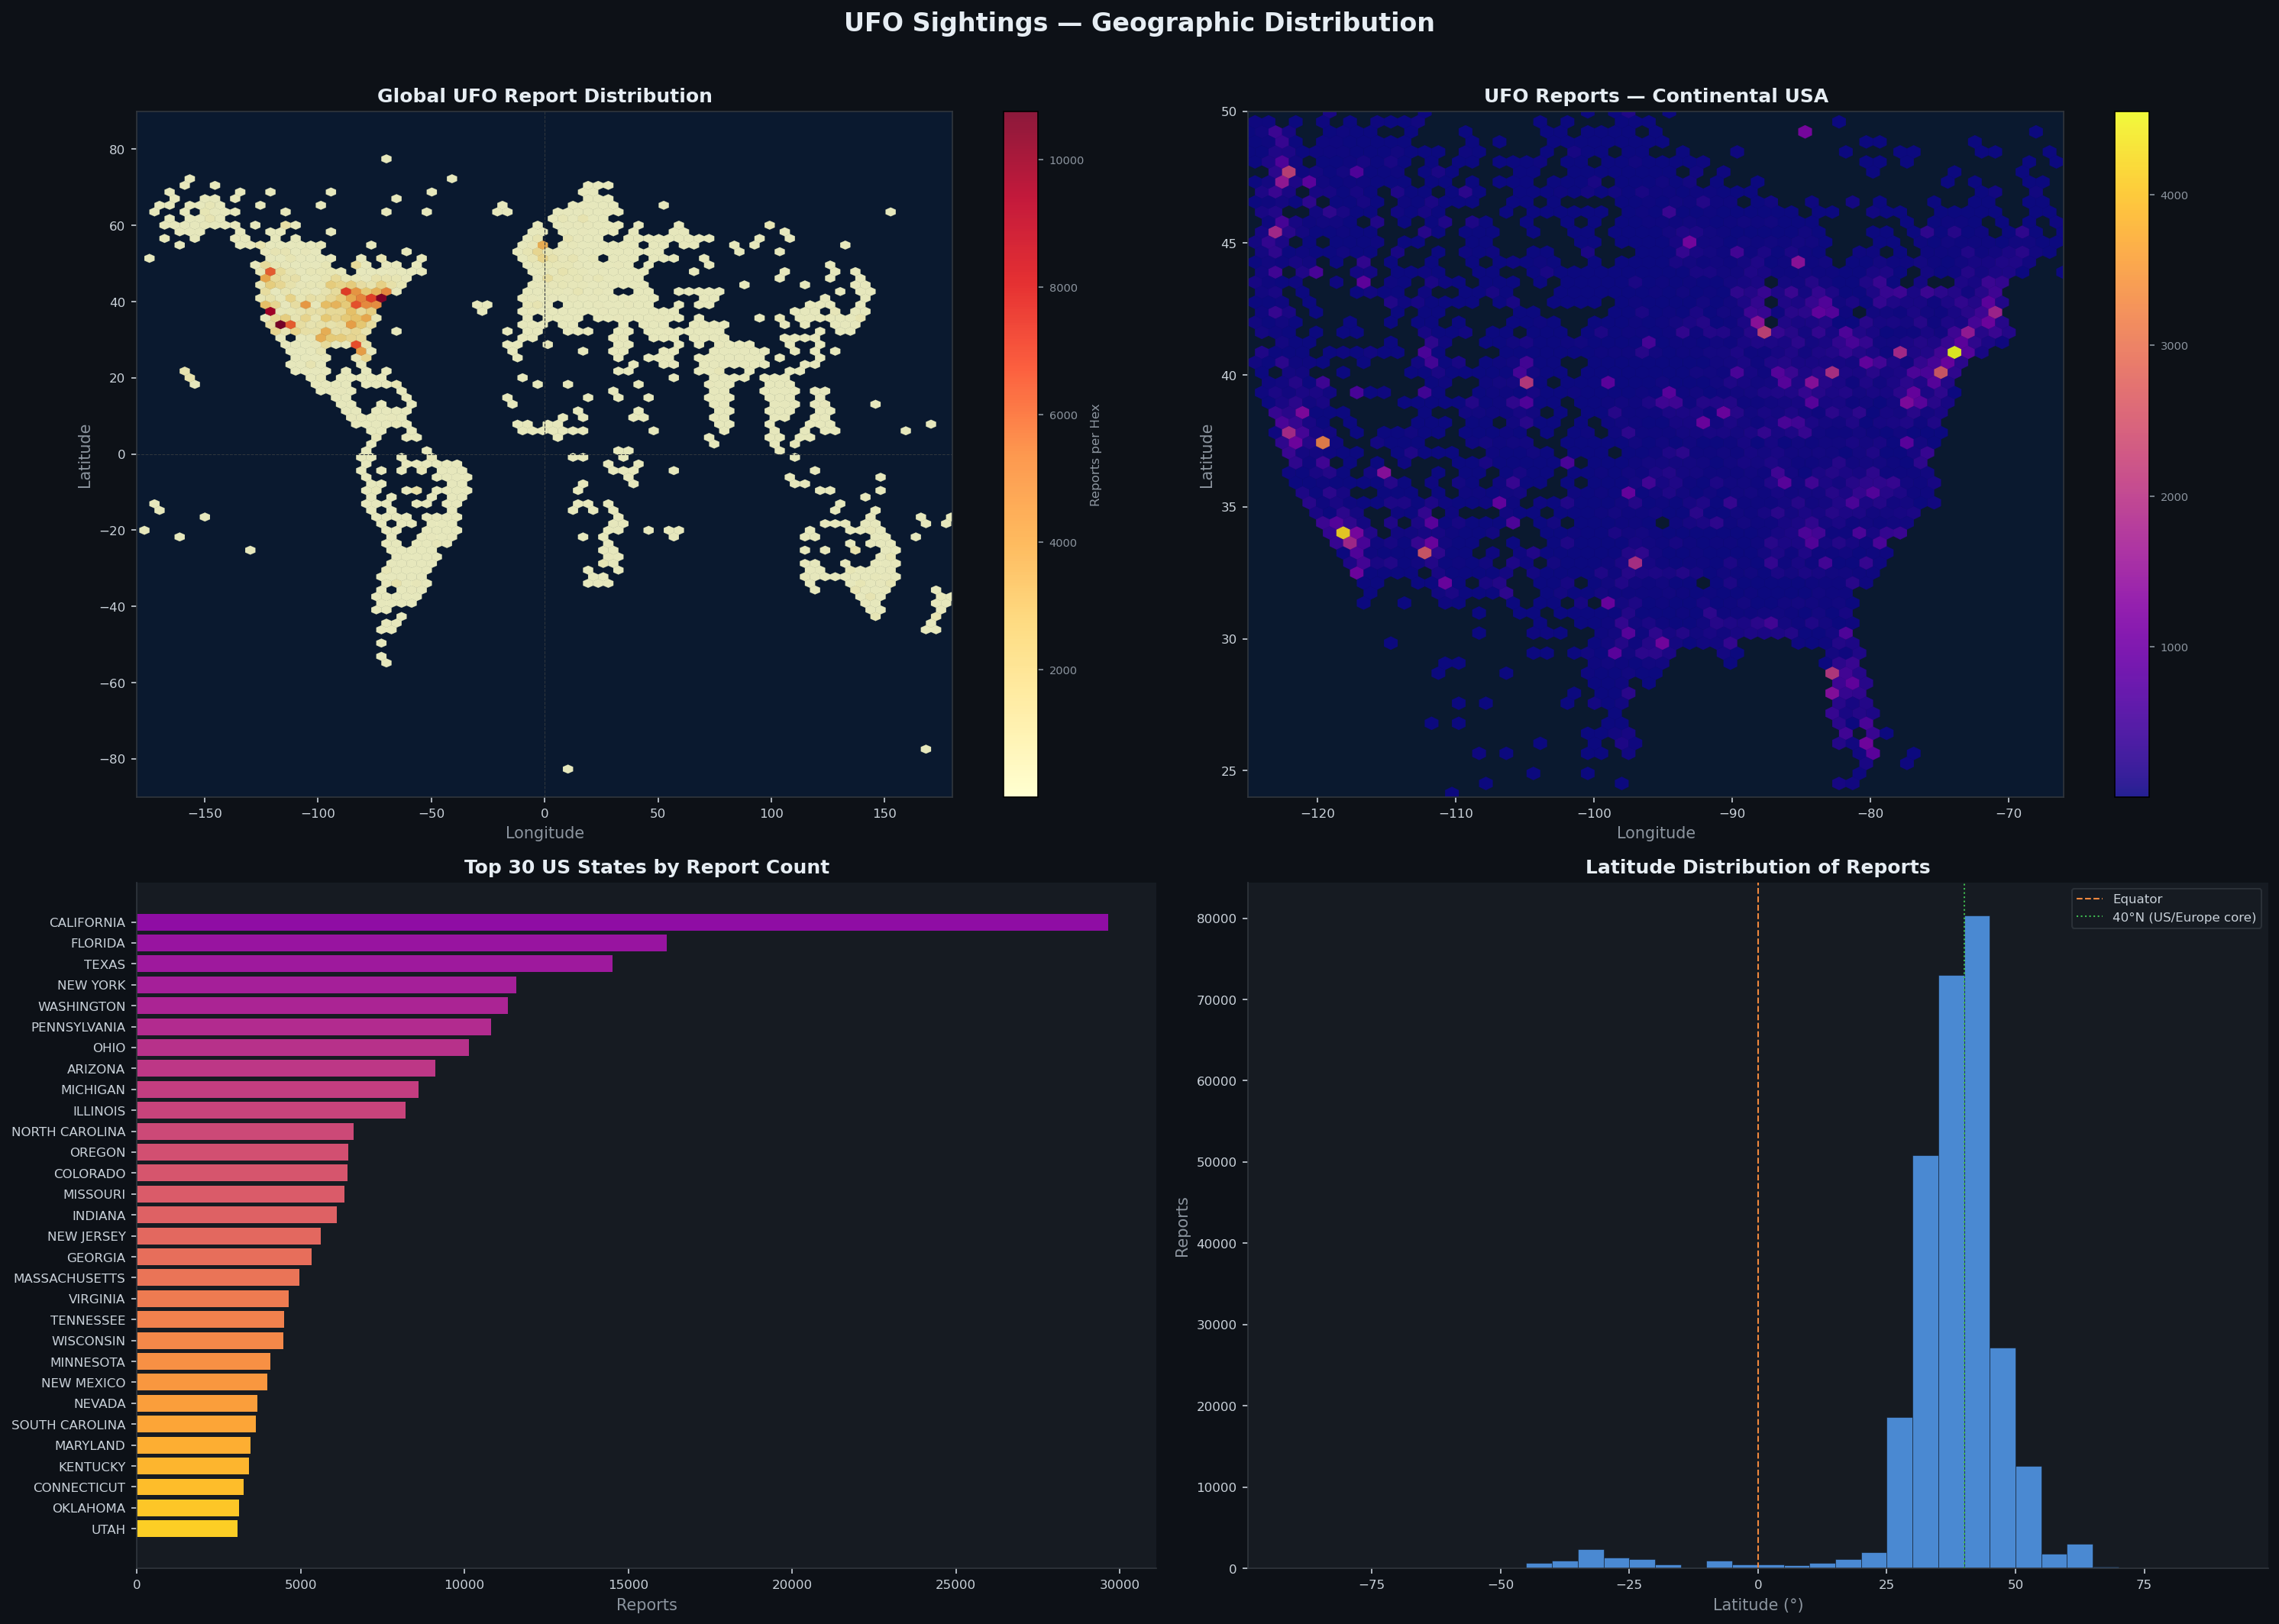
Task: Click the FLORIDA bar in bar chart
Action: [x=401, y=943]
